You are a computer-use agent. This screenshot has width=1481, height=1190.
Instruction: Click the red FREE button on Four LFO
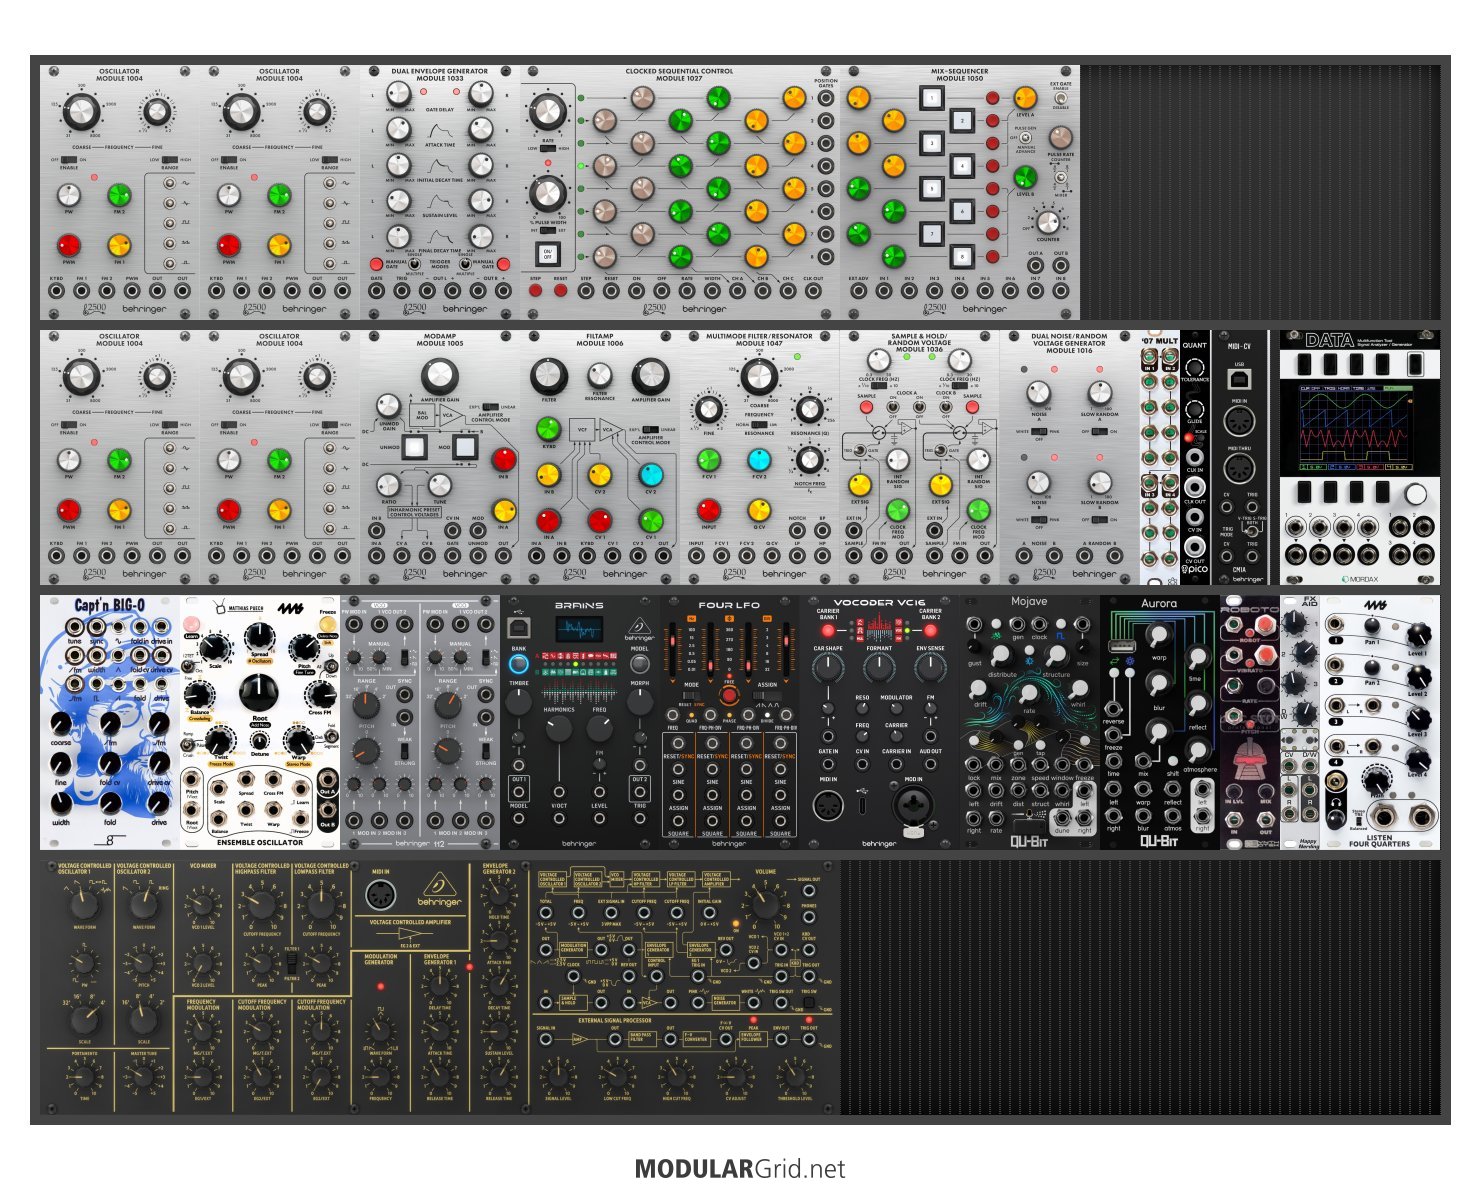pyautogui.click(x=729, y=695)
